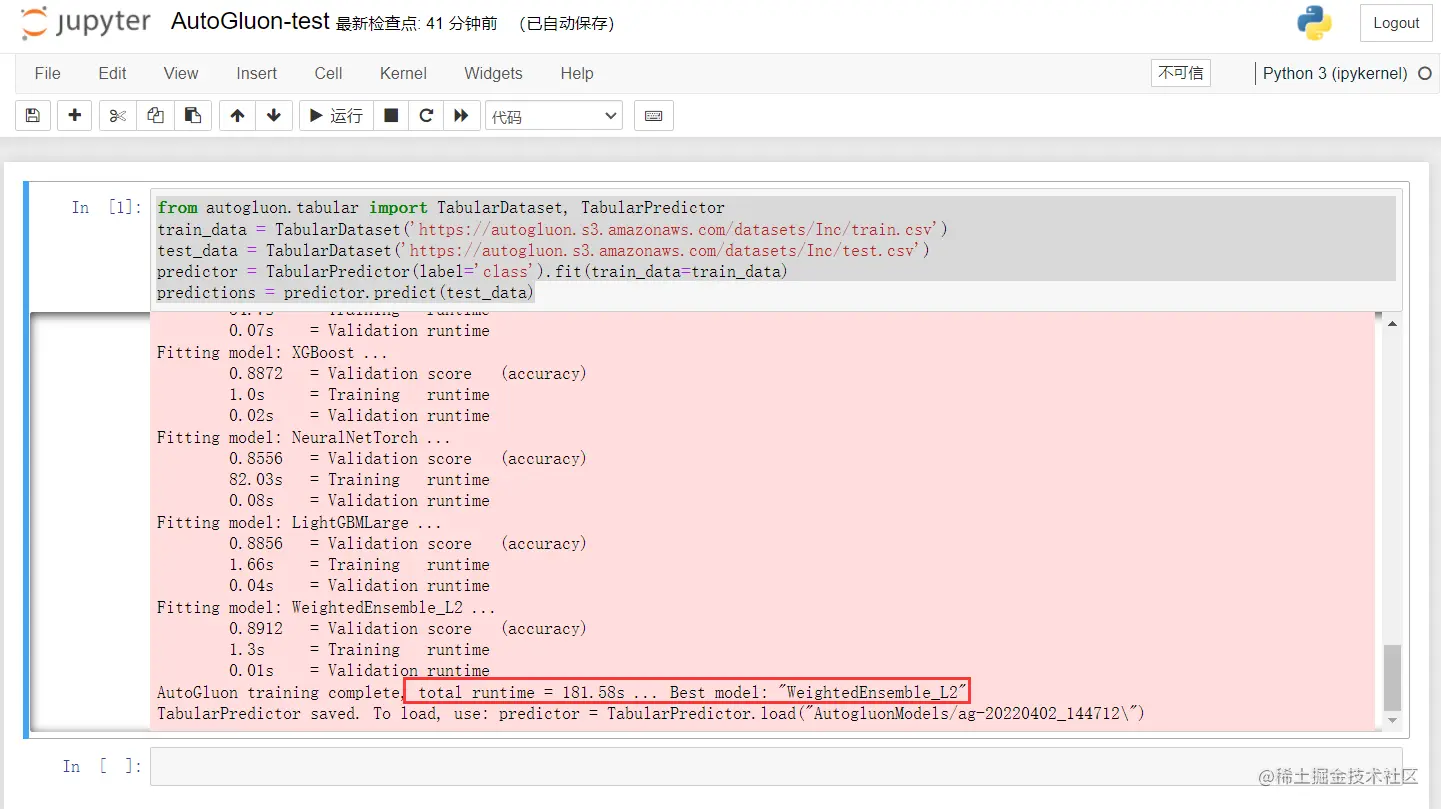Screen dimensions: 1441x809
Task: Click the 'TabularPredictor saved' output line
Action: [650, 713]
